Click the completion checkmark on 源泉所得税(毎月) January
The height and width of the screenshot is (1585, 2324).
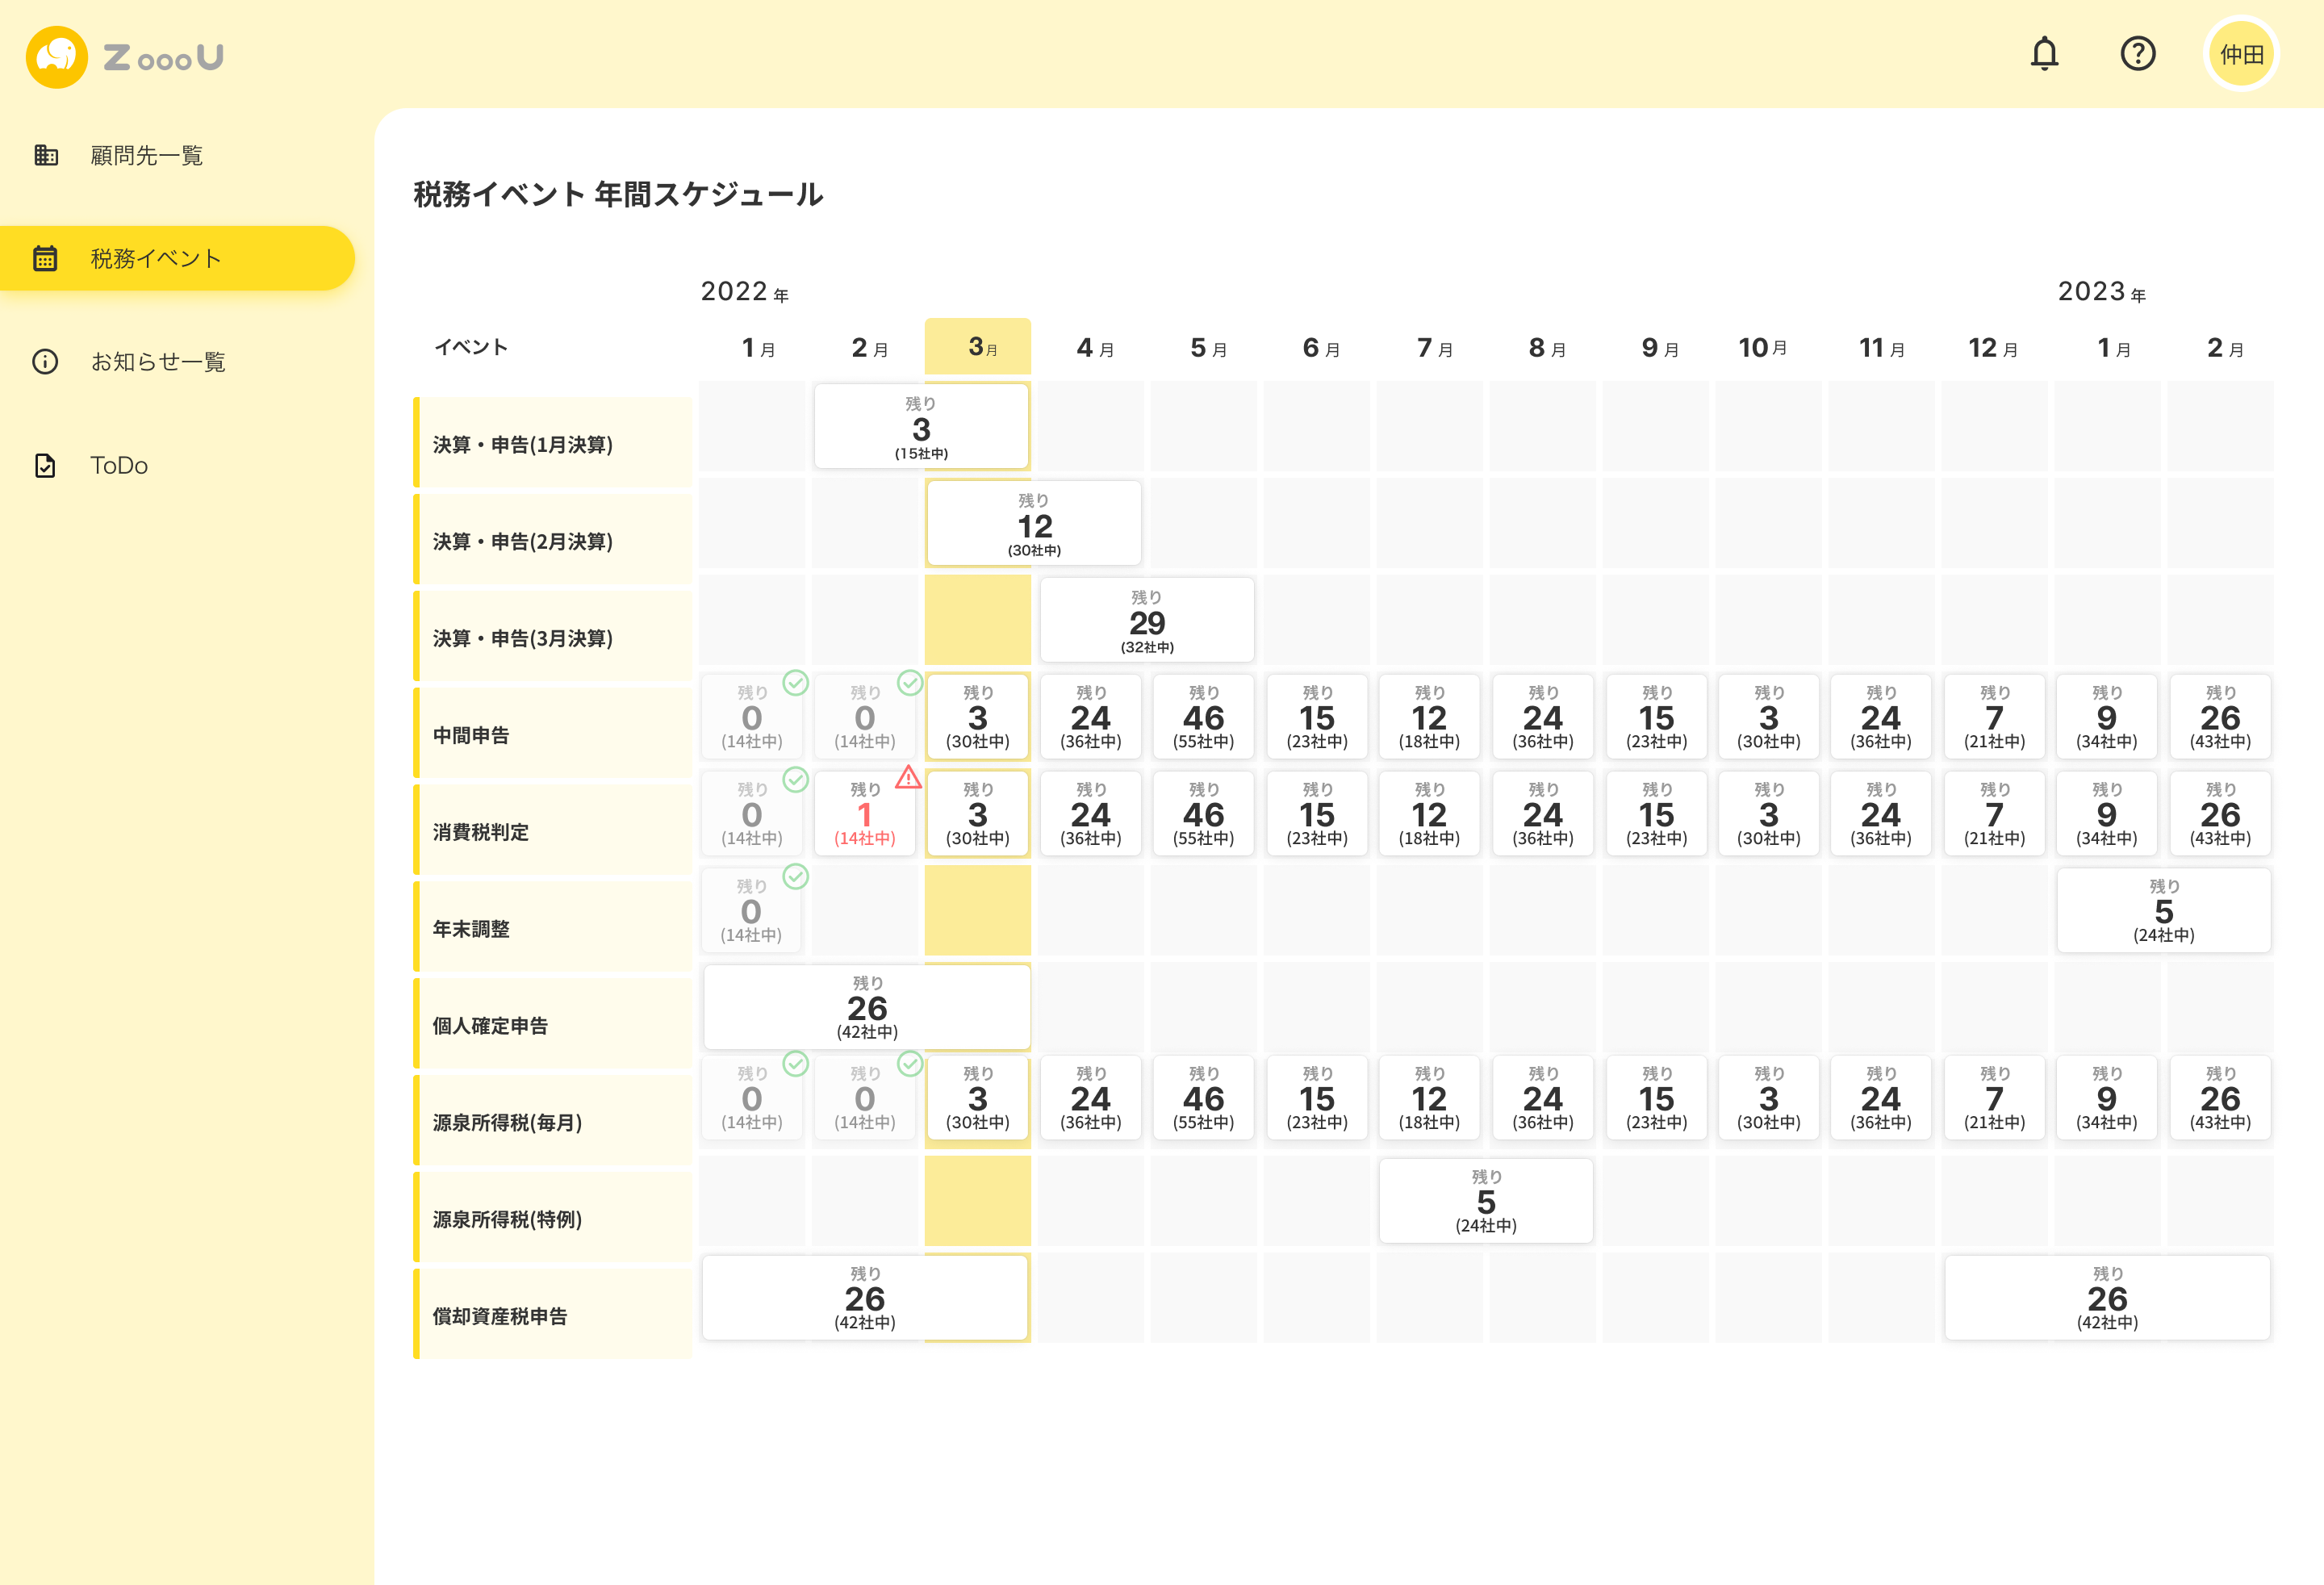tap(796, 1066)
